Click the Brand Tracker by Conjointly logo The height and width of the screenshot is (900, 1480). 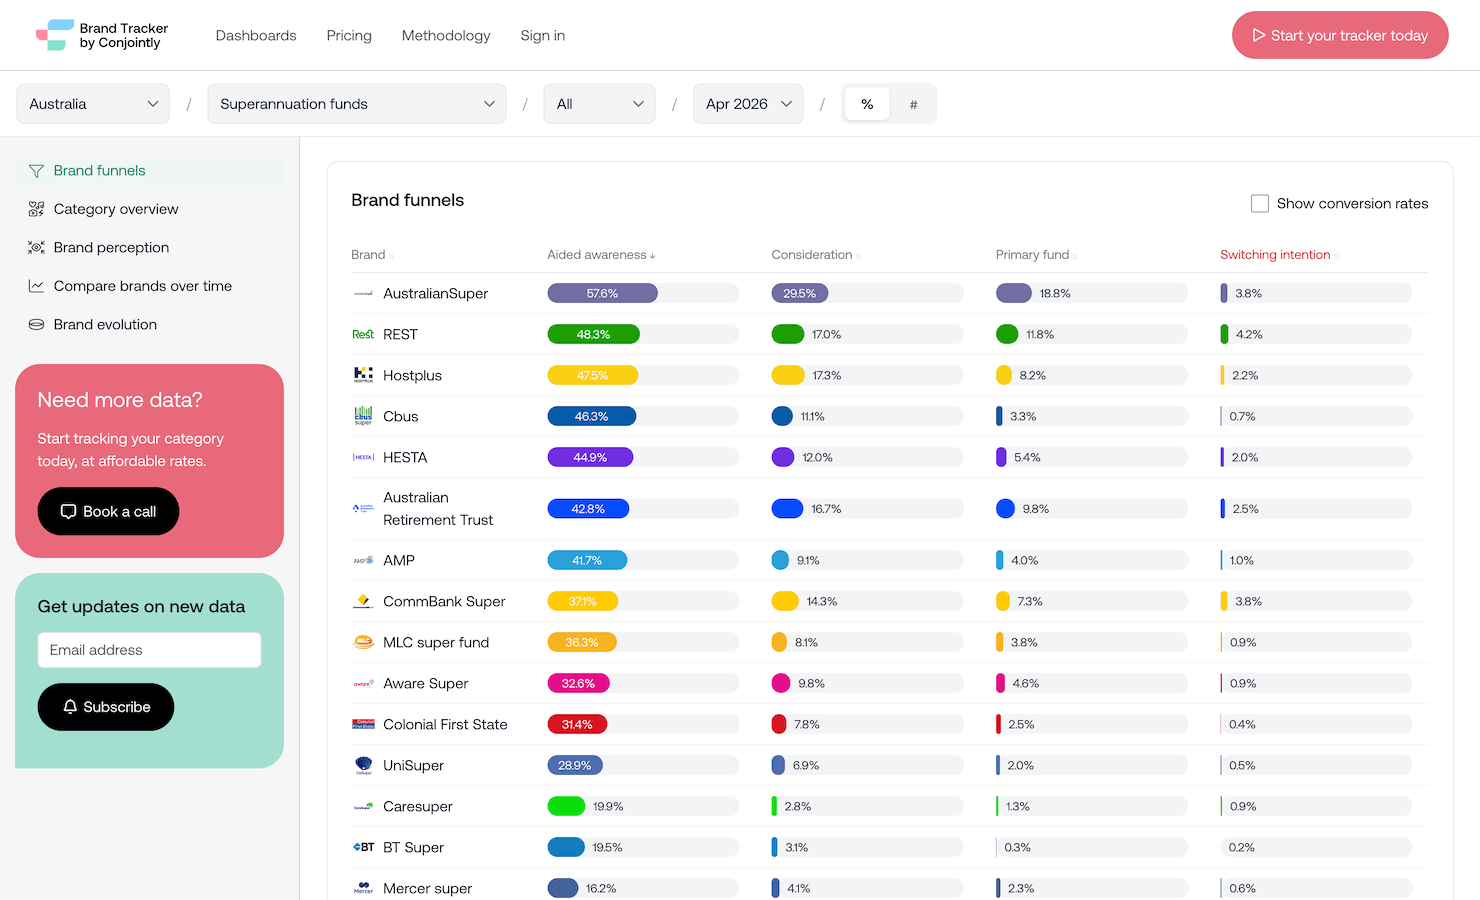click(102, 35)
